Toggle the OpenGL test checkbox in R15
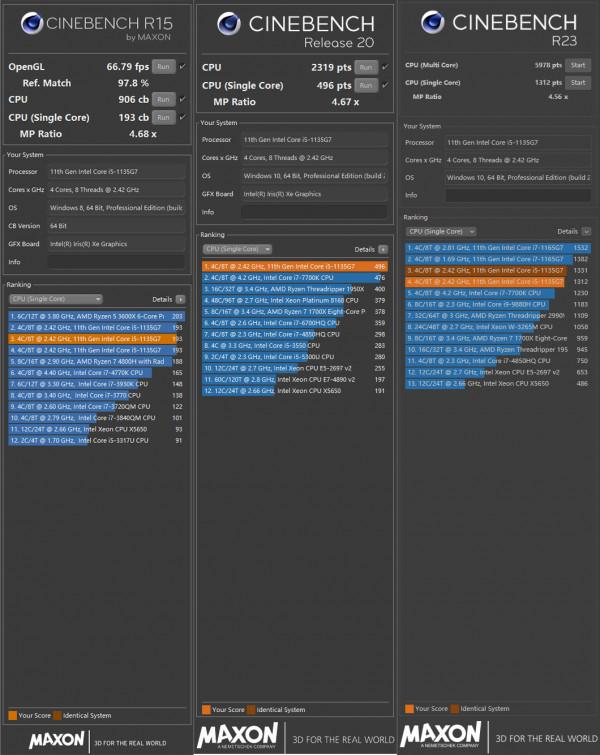600x755 pixels. [182, 66]
